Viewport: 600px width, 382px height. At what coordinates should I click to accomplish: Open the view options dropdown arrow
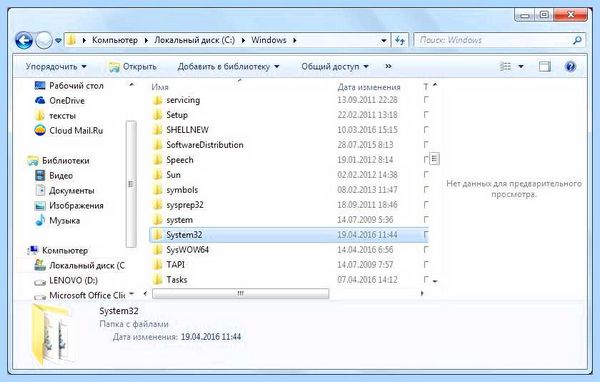[x=521, y=67]
